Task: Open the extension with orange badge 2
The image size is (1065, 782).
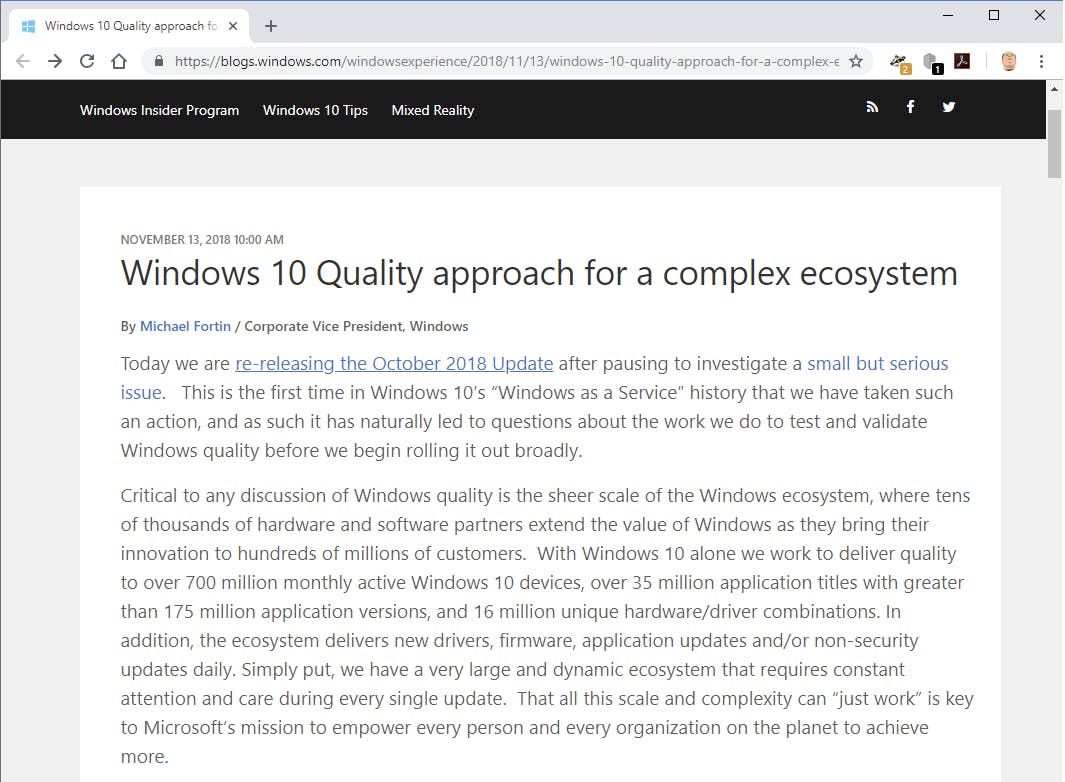Action: click(x=900, y=63)
